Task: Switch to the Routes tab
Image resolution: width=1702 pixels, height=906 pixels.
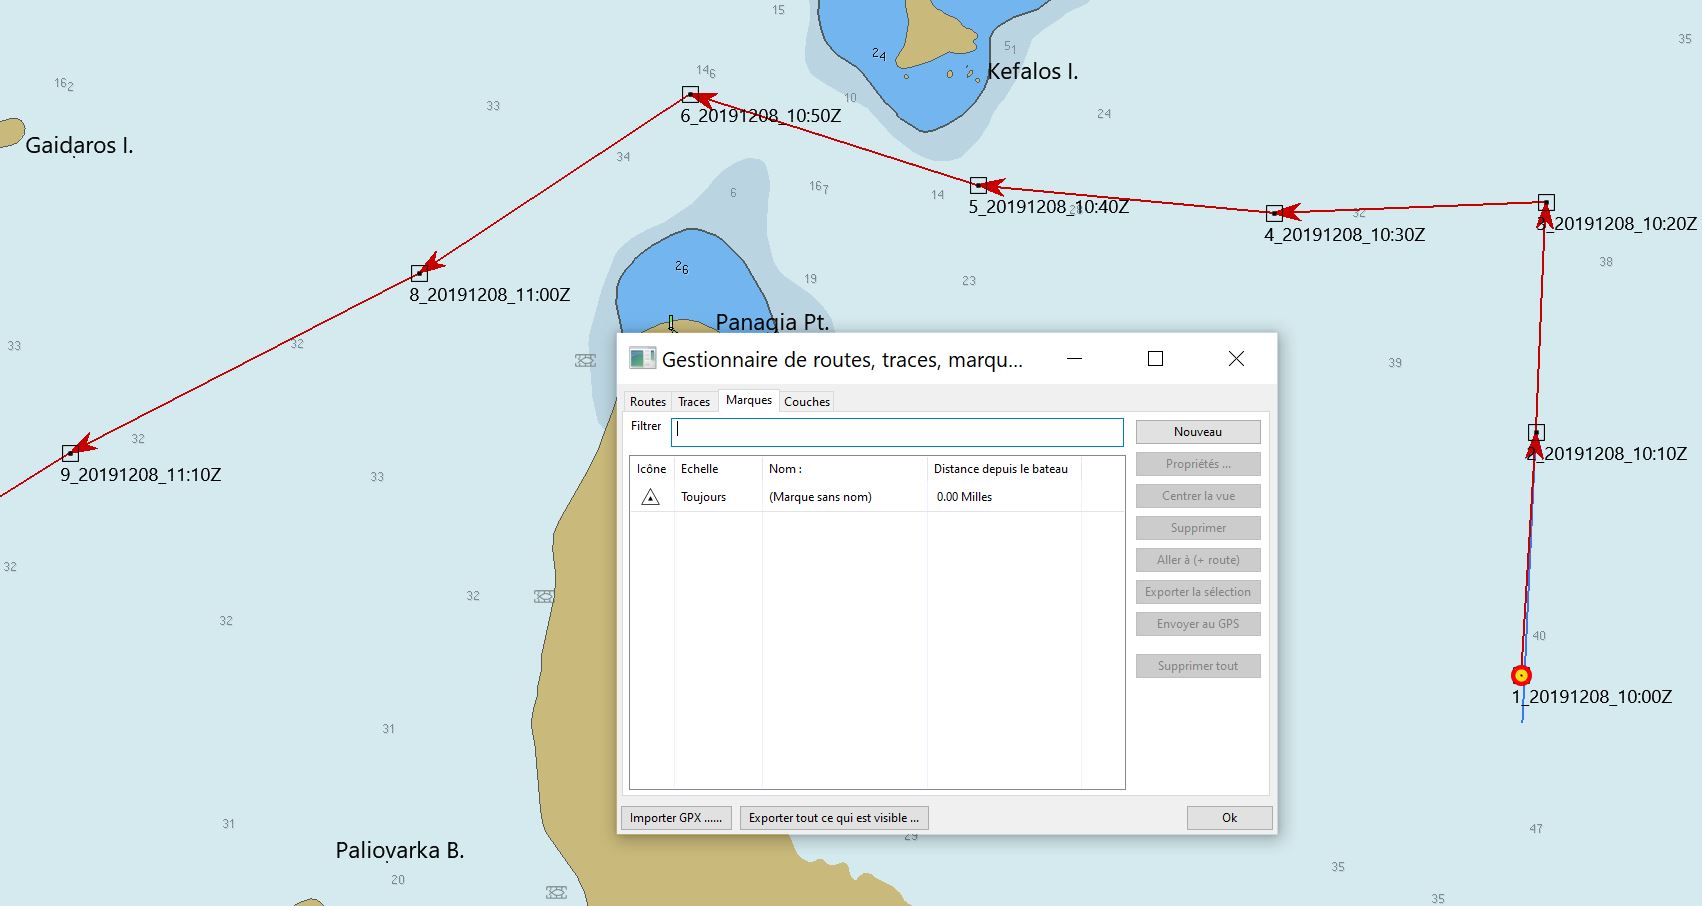Action: click(x=647, y=402)
